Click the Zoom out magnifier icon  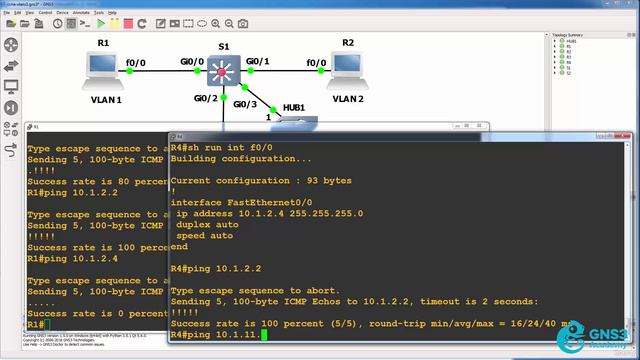click(x=229, y=24)
